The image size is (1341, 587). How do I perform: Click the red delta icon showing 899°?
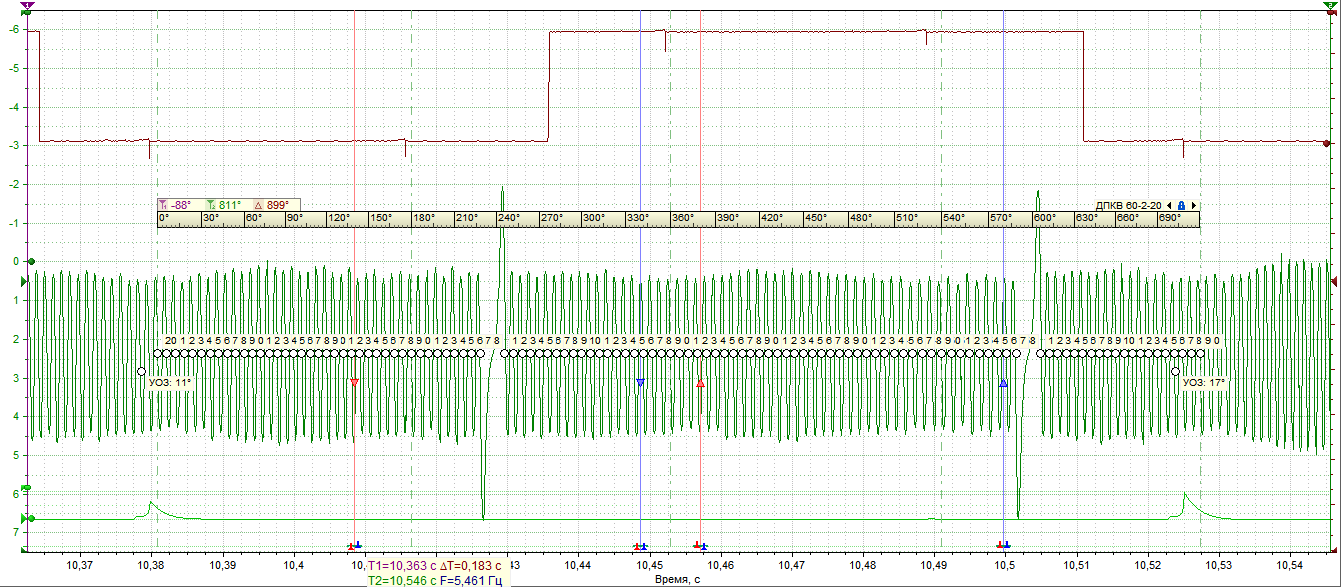pos(258,205)
